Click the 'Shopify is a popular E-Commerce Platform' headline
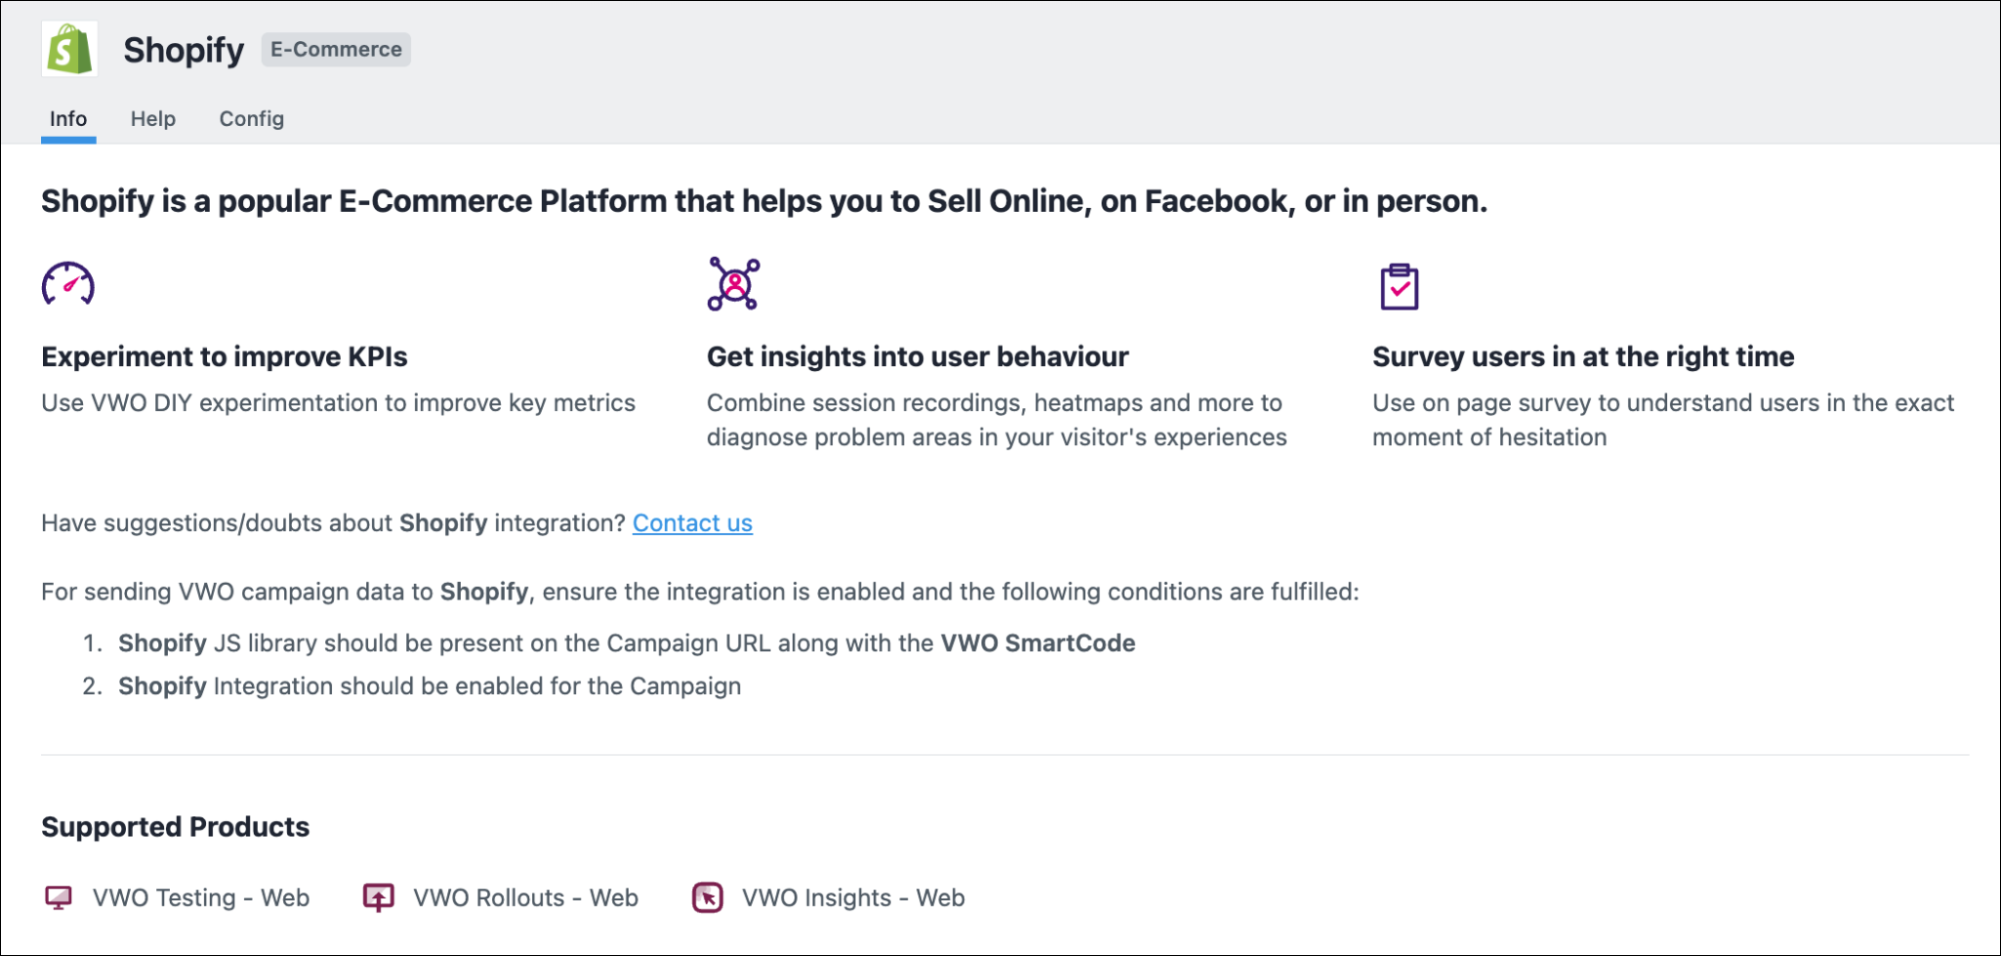 click(764, 201)
